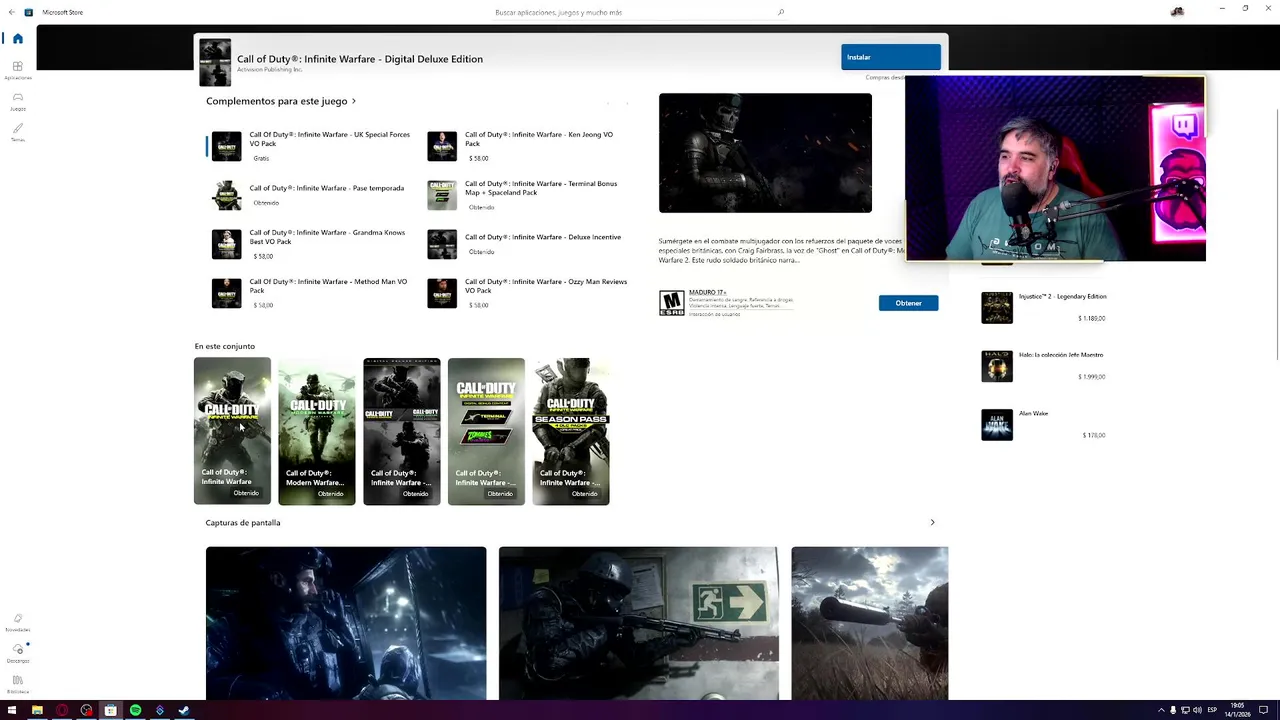Open the Windows Start menu

[12, 710]
